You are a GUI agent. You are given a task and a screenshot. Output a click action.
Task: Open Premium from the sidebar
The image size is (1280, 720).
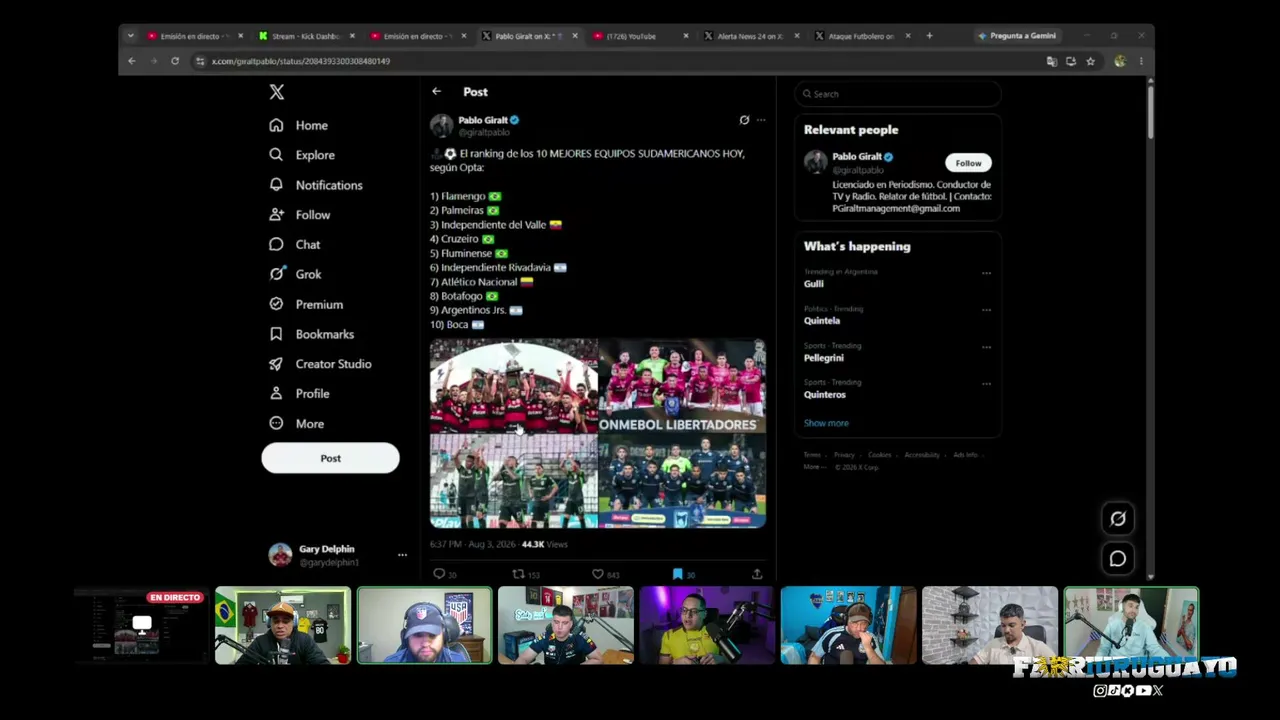point(305,304)
